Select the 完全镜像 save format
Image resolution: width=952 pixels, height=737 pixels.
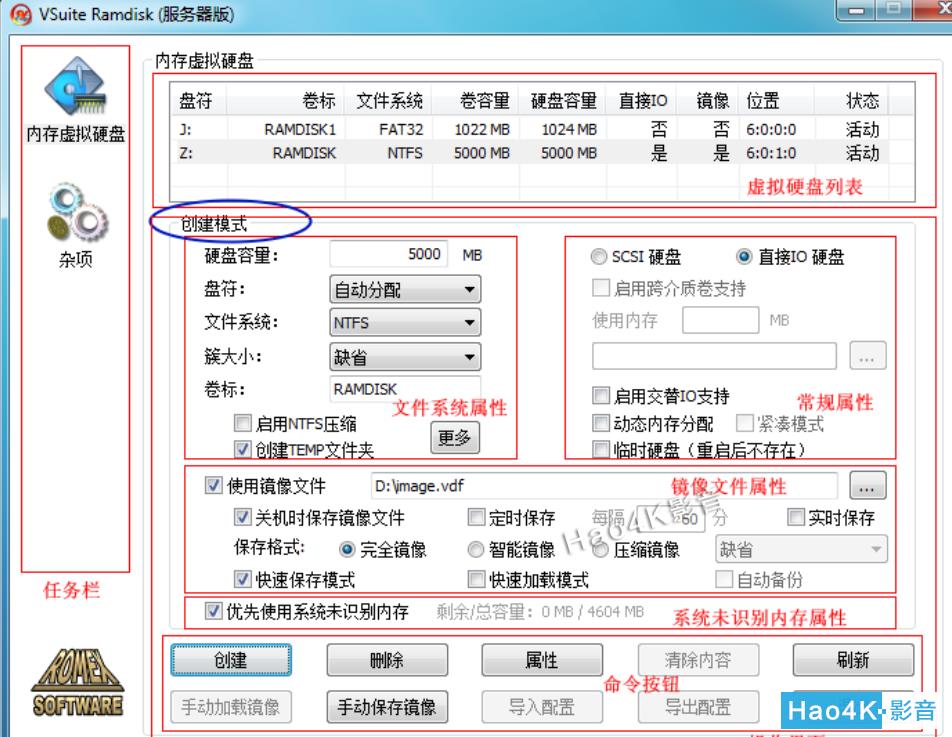347,549
